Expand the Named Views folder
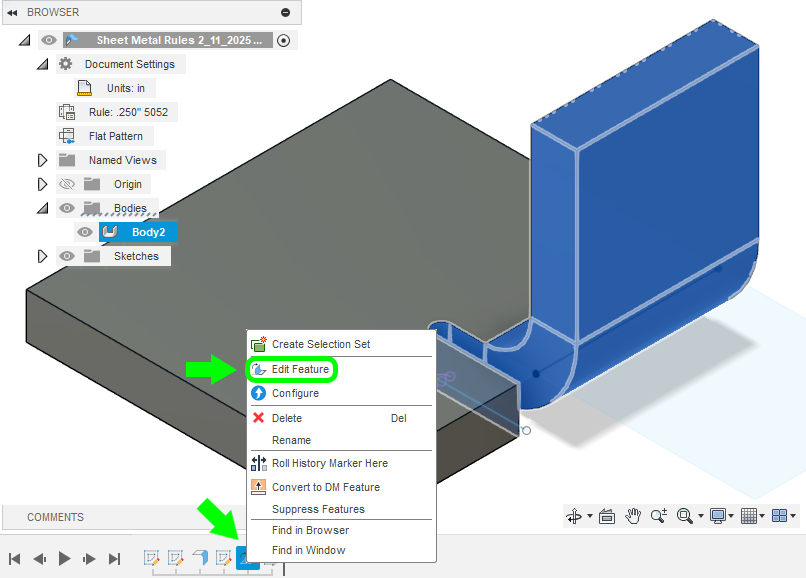 [42, 160]
